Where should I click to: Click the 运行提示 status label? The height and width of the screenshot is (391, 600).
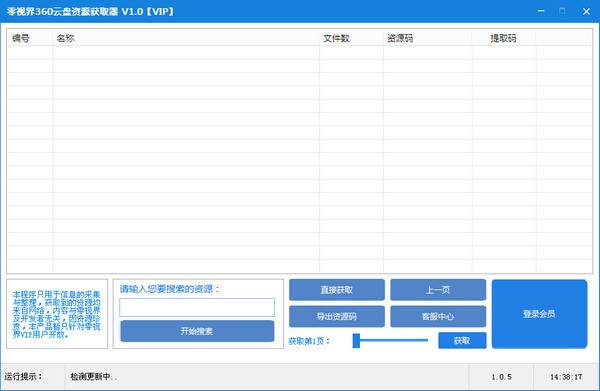(x=23, y=377)
